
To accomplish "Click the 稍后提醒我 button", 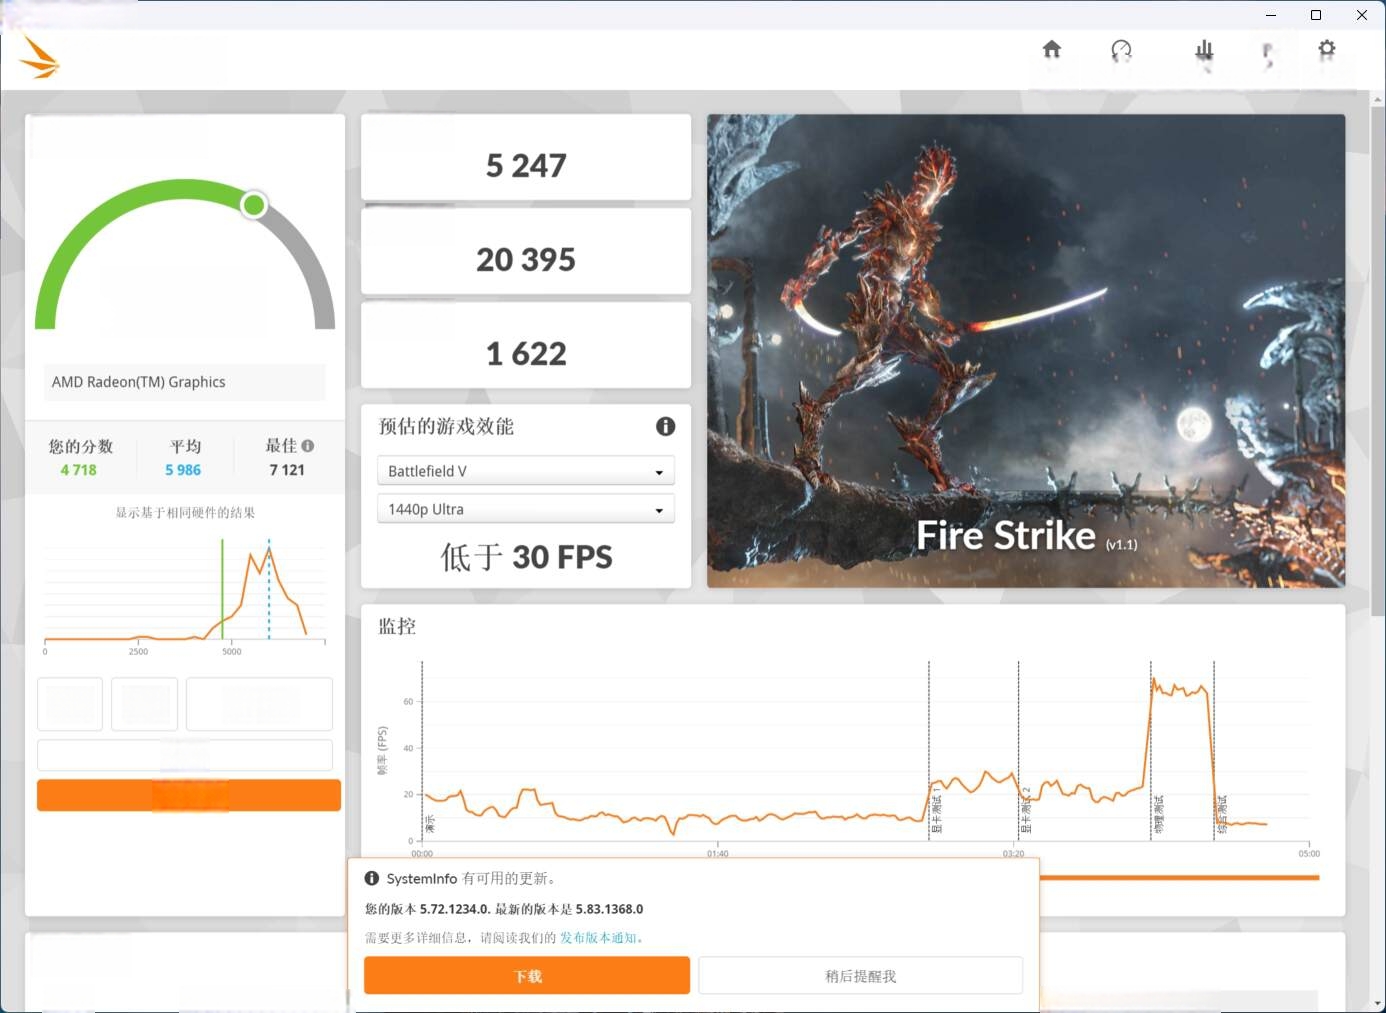I will point(860,976).
